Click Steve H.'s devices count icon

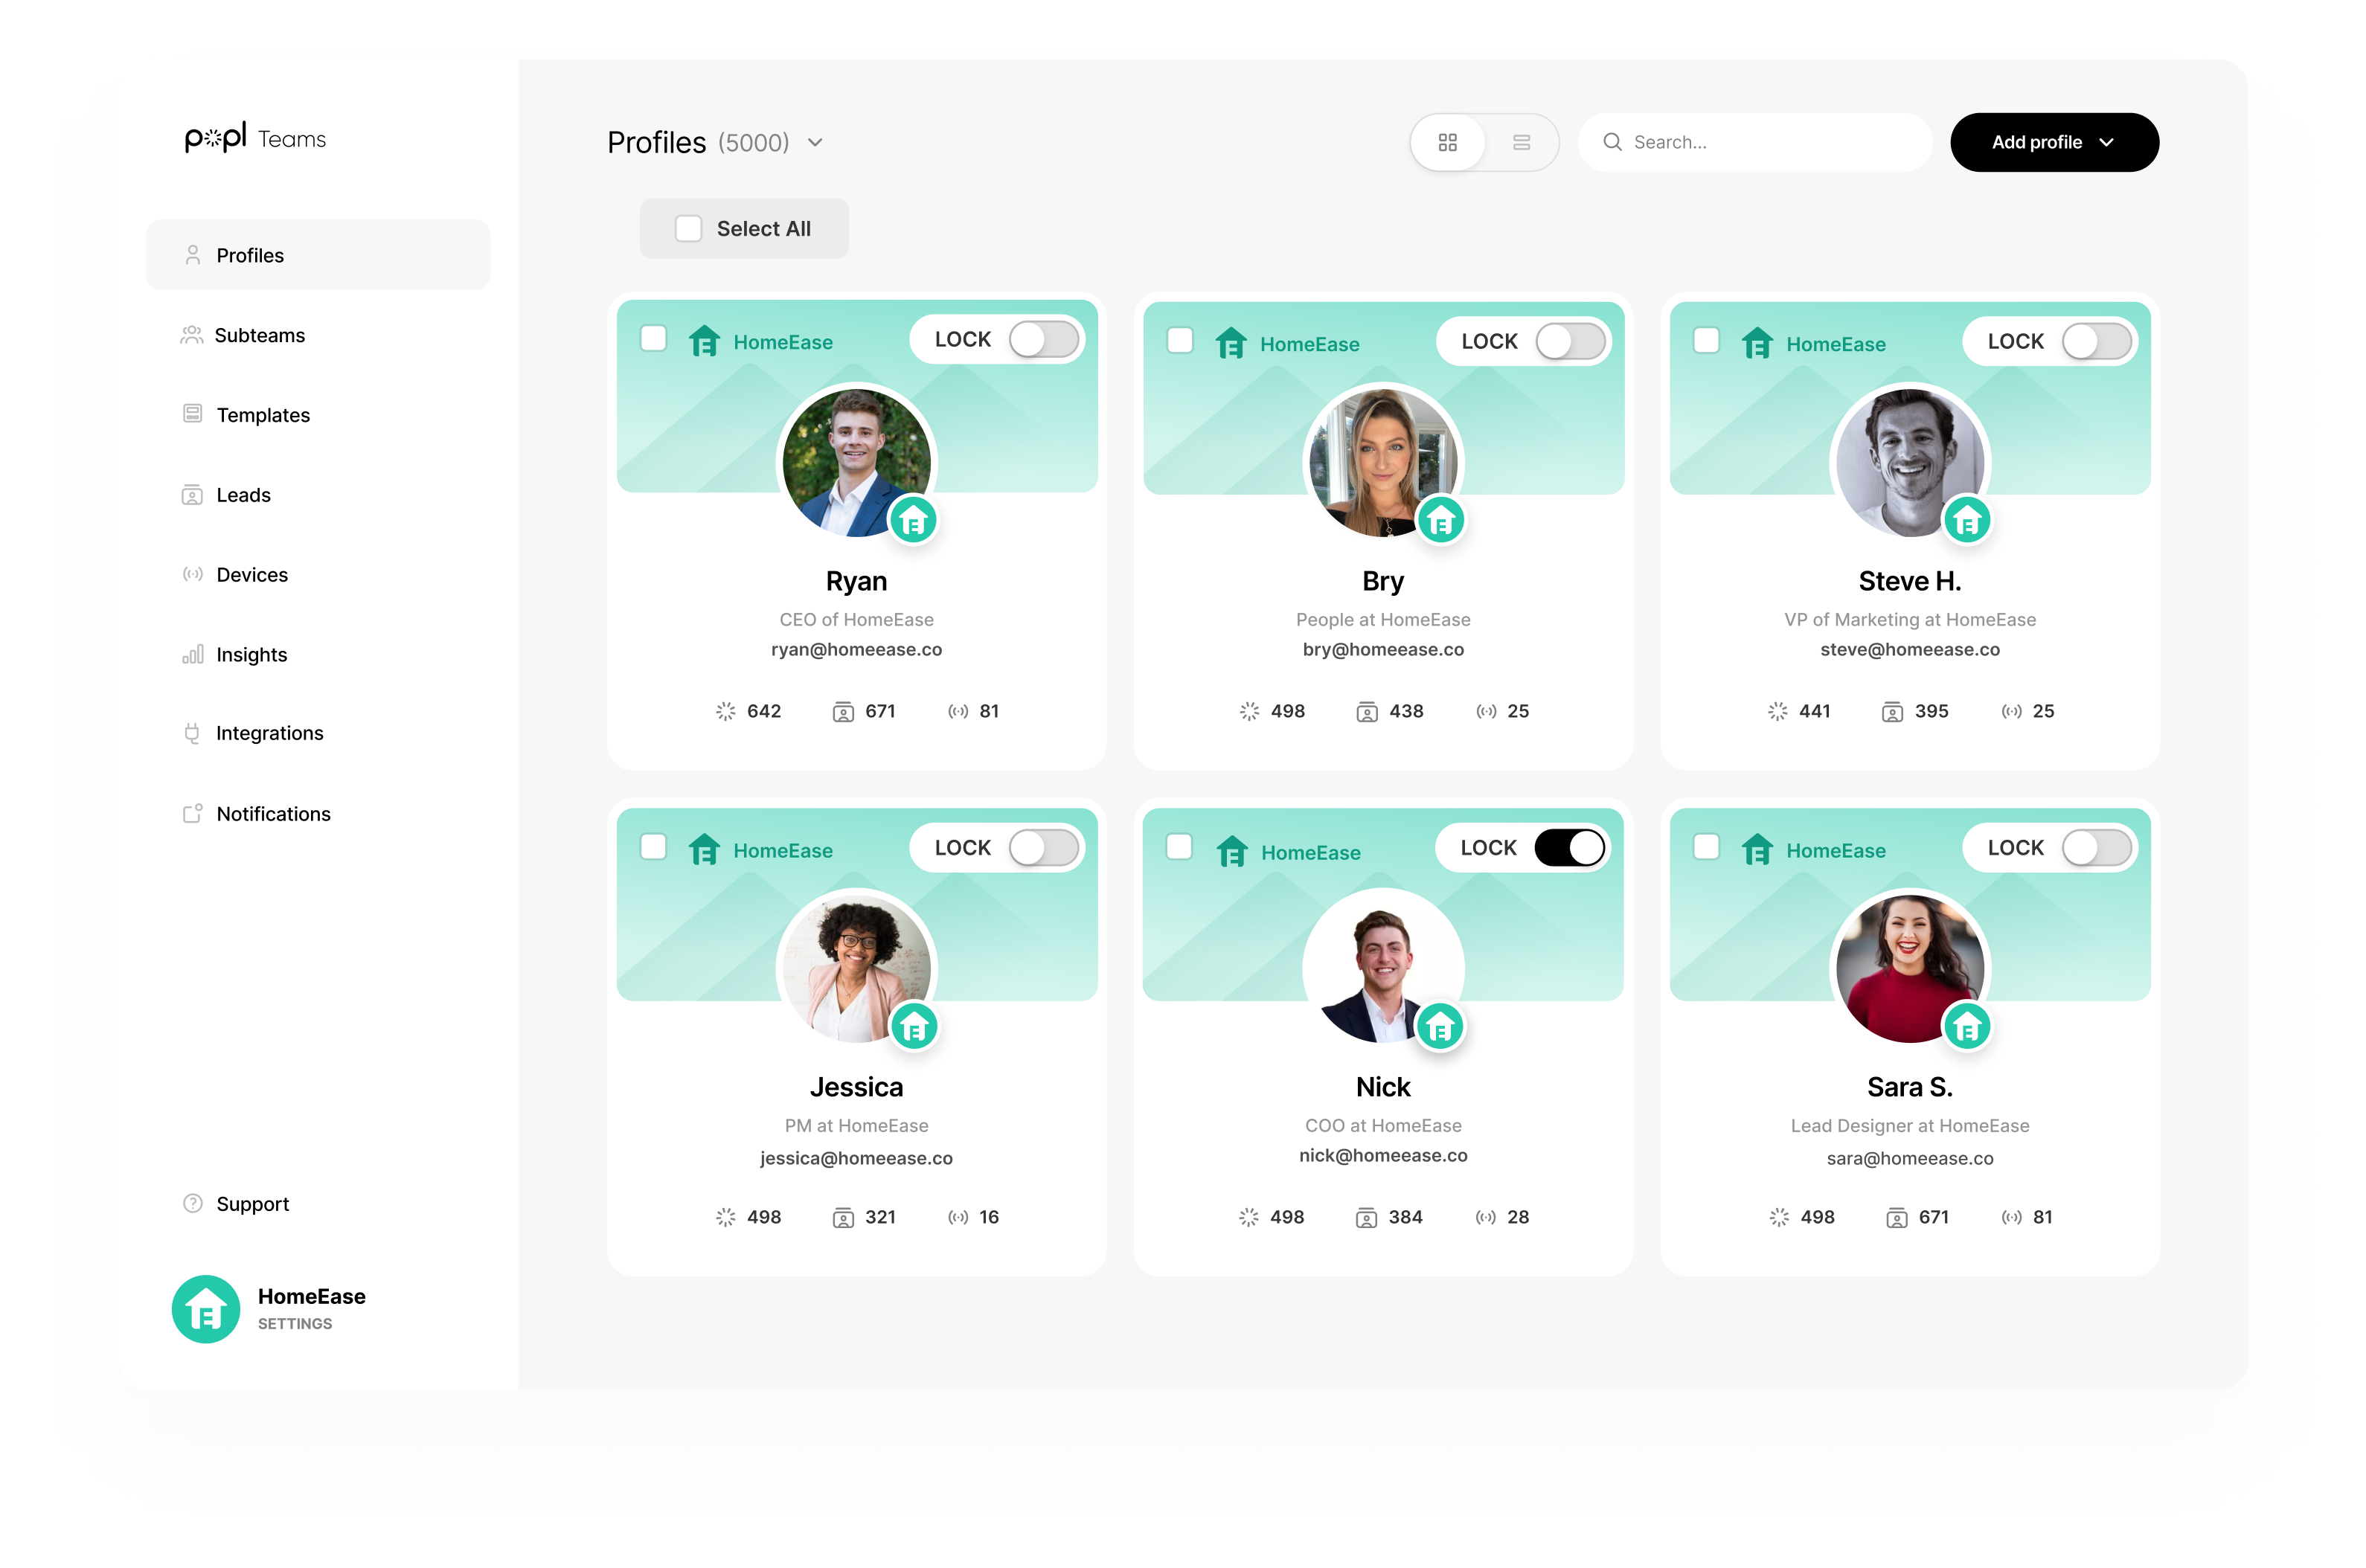2011,711
